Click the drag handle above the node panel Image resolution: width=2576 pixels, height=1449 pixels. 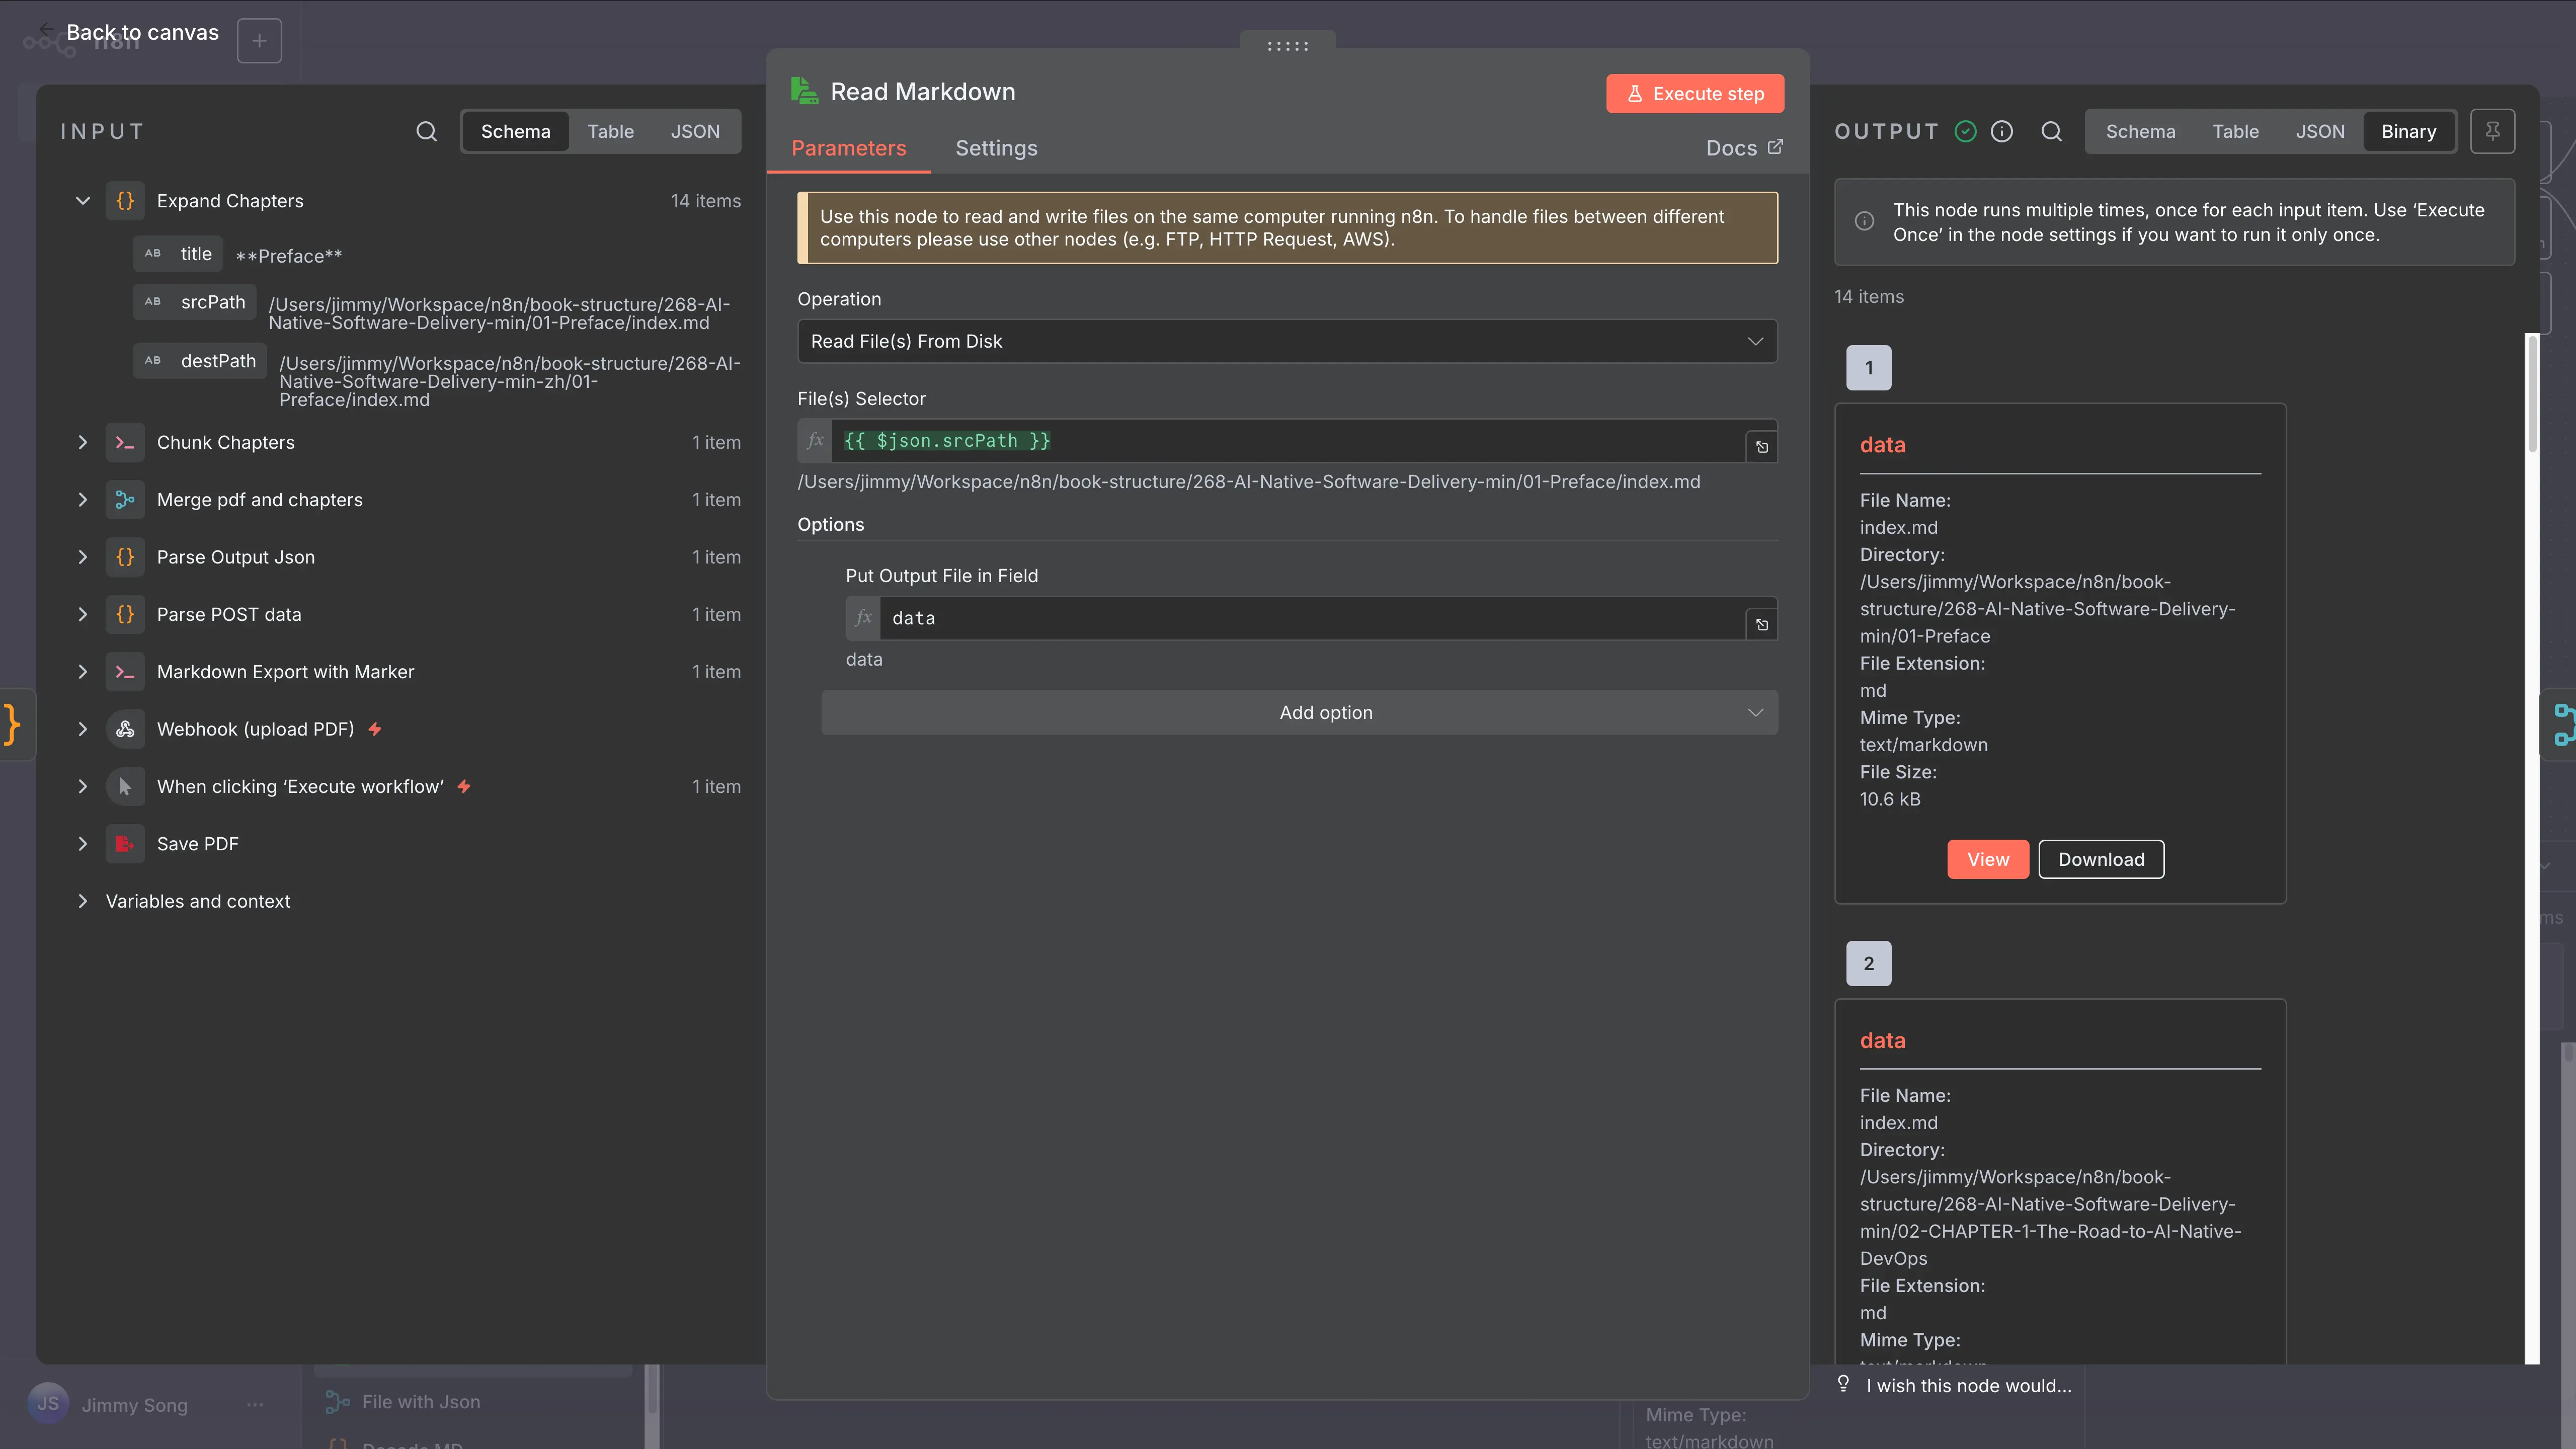pos(1287,45)
